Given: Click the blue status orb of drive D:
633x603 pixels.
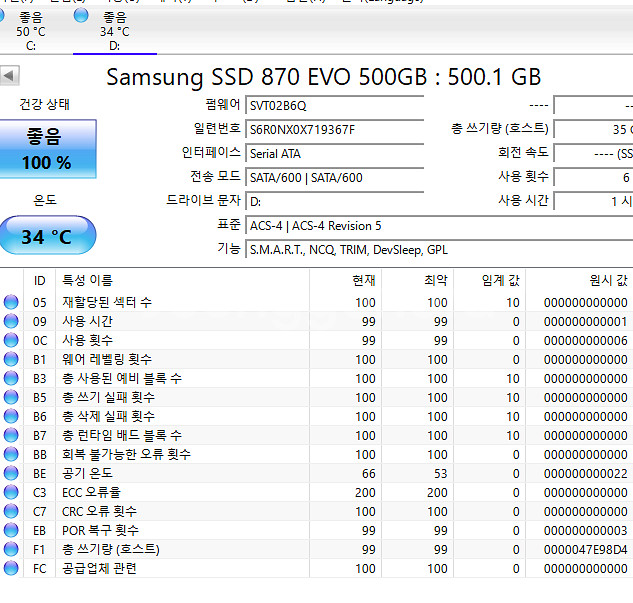Looking at the screenshot, I should tap(81, 16).
